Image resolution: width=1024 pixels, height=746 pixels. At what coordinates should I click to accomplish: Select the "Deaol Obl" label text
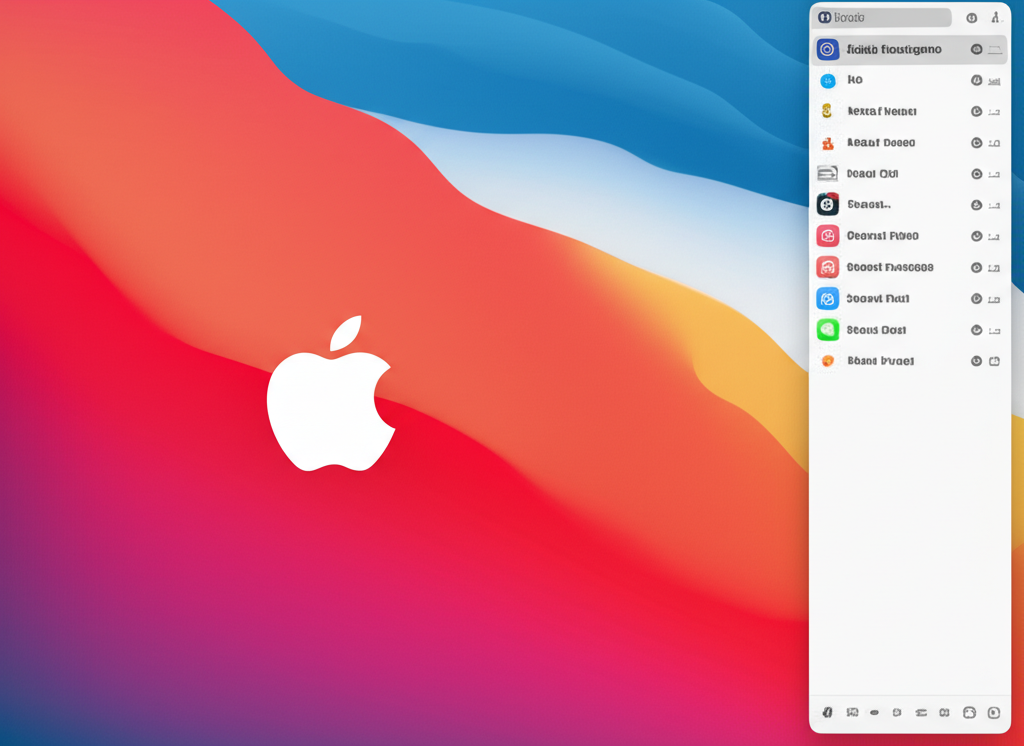(x=872, y=174)
